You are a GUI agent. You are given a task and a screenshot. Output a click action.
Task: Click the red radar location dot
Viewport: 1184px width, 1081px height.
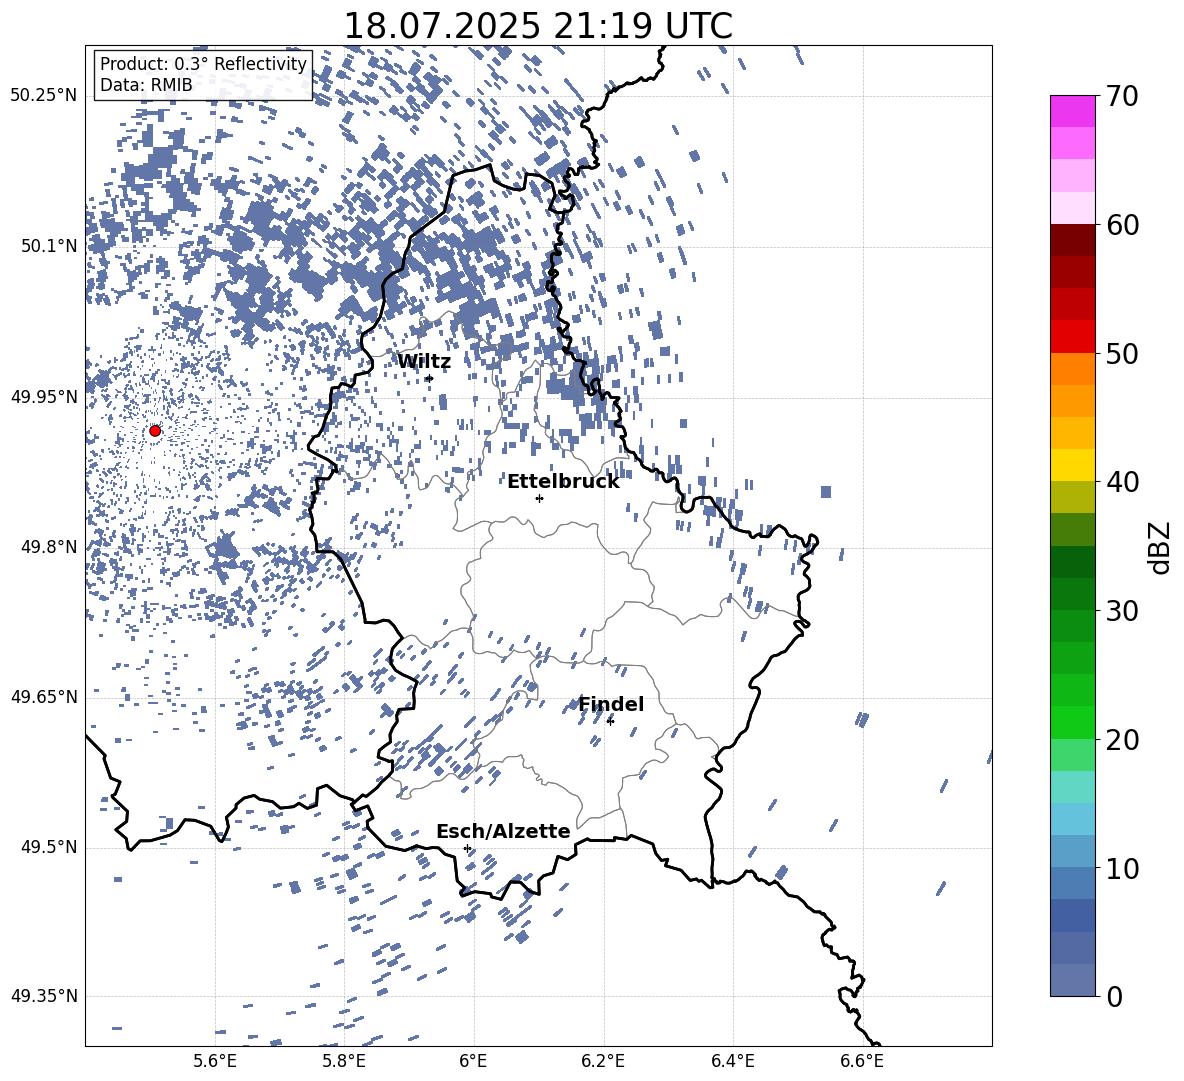[x=155, y=431]
